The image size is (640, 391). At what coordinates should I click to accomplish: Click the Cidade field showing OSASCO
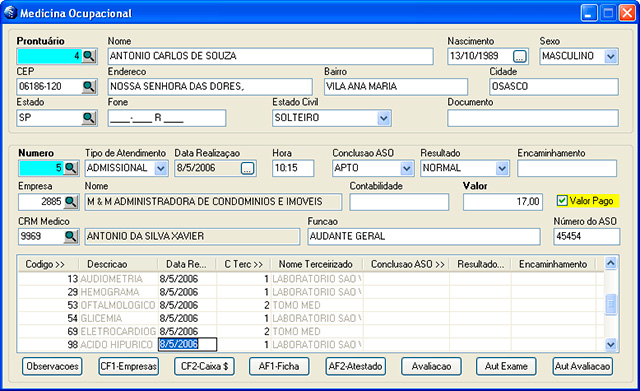point(554,87)
